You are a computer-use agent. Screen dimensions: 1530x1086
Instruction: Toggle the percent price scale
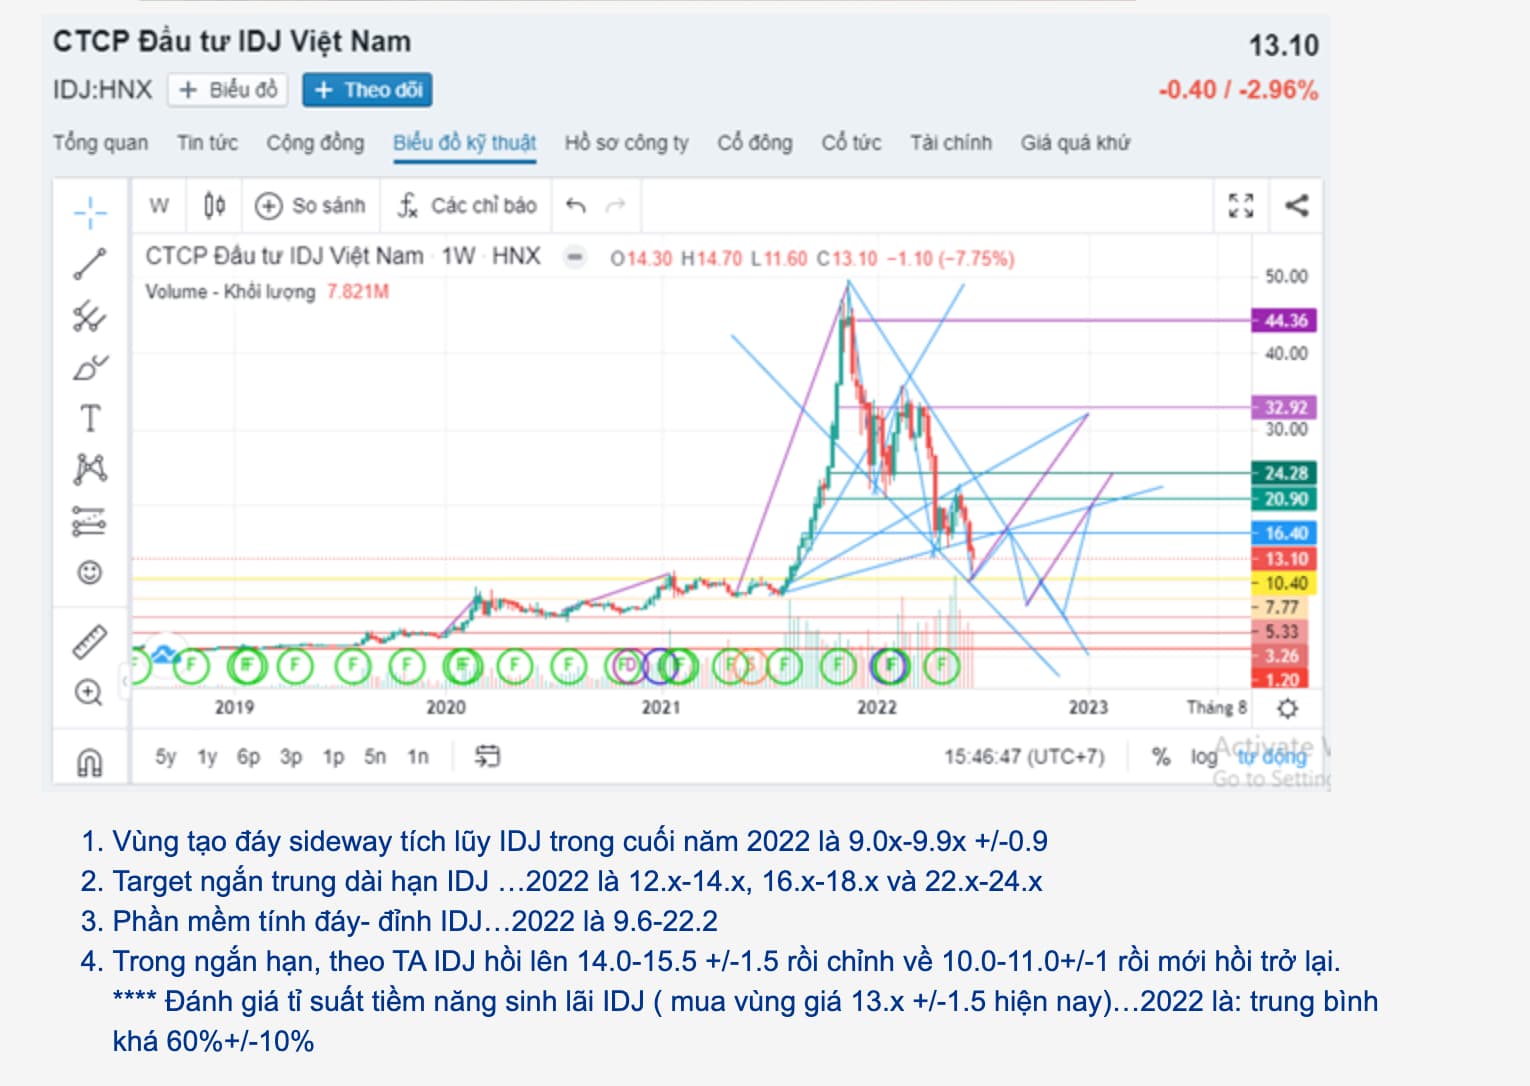1161,757
